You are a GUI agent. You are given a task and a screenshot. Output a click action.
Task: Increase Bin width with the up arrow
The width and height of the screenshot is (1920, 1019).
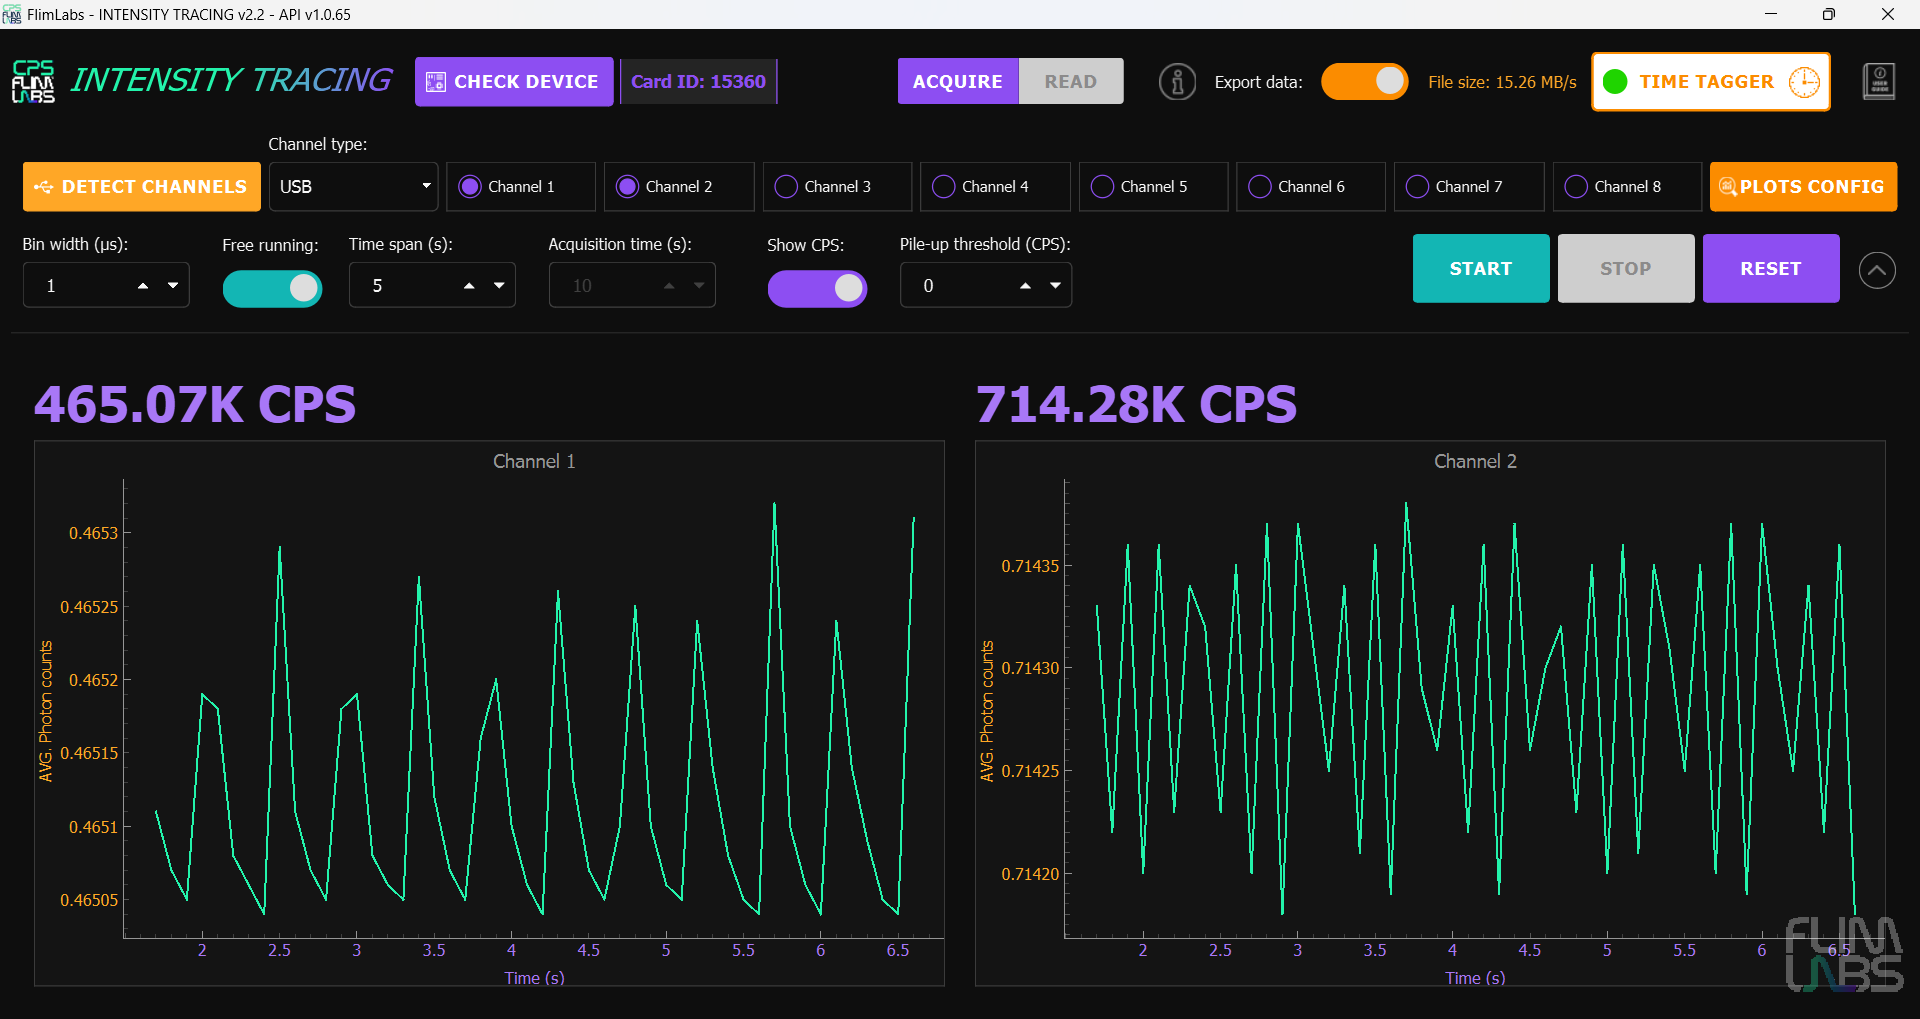click(143, 286)
